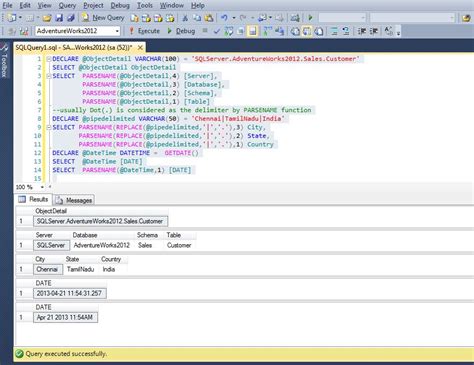Click the New Project toolbar icon
Screen dimensions: 474x365
[x=12, y=18]
